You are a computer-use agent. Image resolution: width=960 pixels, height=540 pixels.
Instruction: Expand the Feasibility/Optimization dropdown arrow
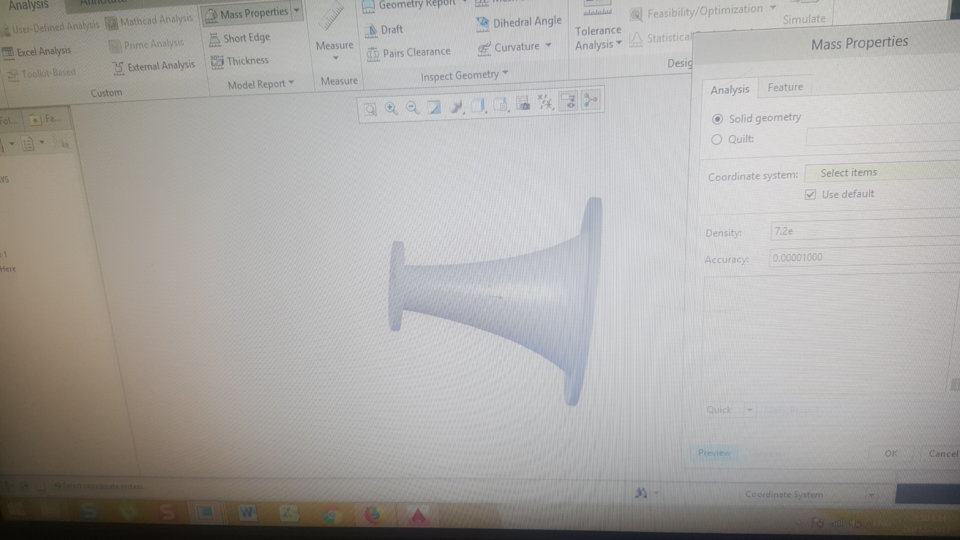773,8
